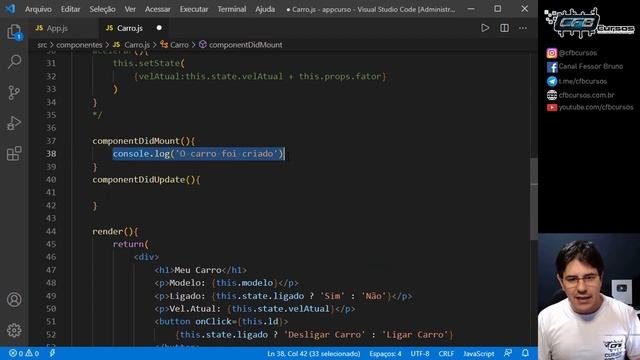Click 'Meu Carro' heading text in code
Viewport: 640px width, 360px height.
tap(198, 270)
